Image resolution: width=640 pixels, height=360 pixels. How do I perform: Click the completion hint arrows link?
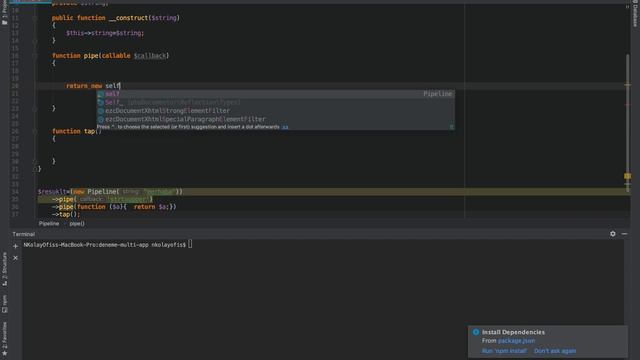pyautogui.click(x=285, y=127)
